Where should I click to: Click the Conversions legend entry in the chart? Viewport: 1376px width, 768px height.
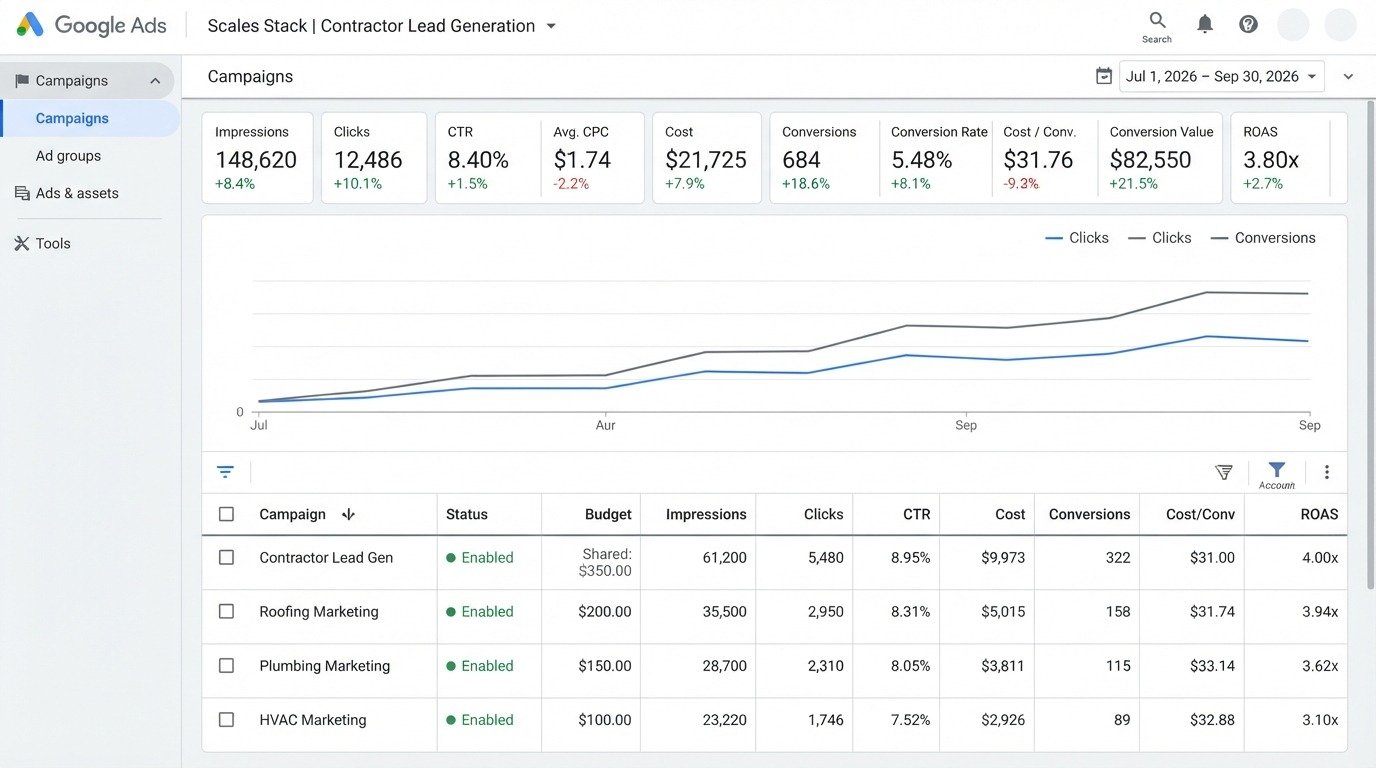tap(1263, 238)
